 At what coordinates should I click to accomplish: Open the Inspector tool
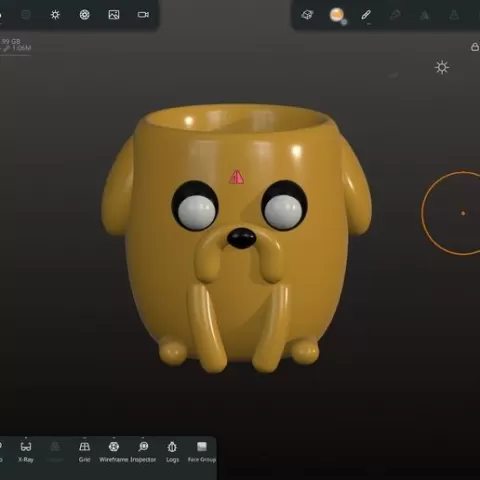pos(143,451)
